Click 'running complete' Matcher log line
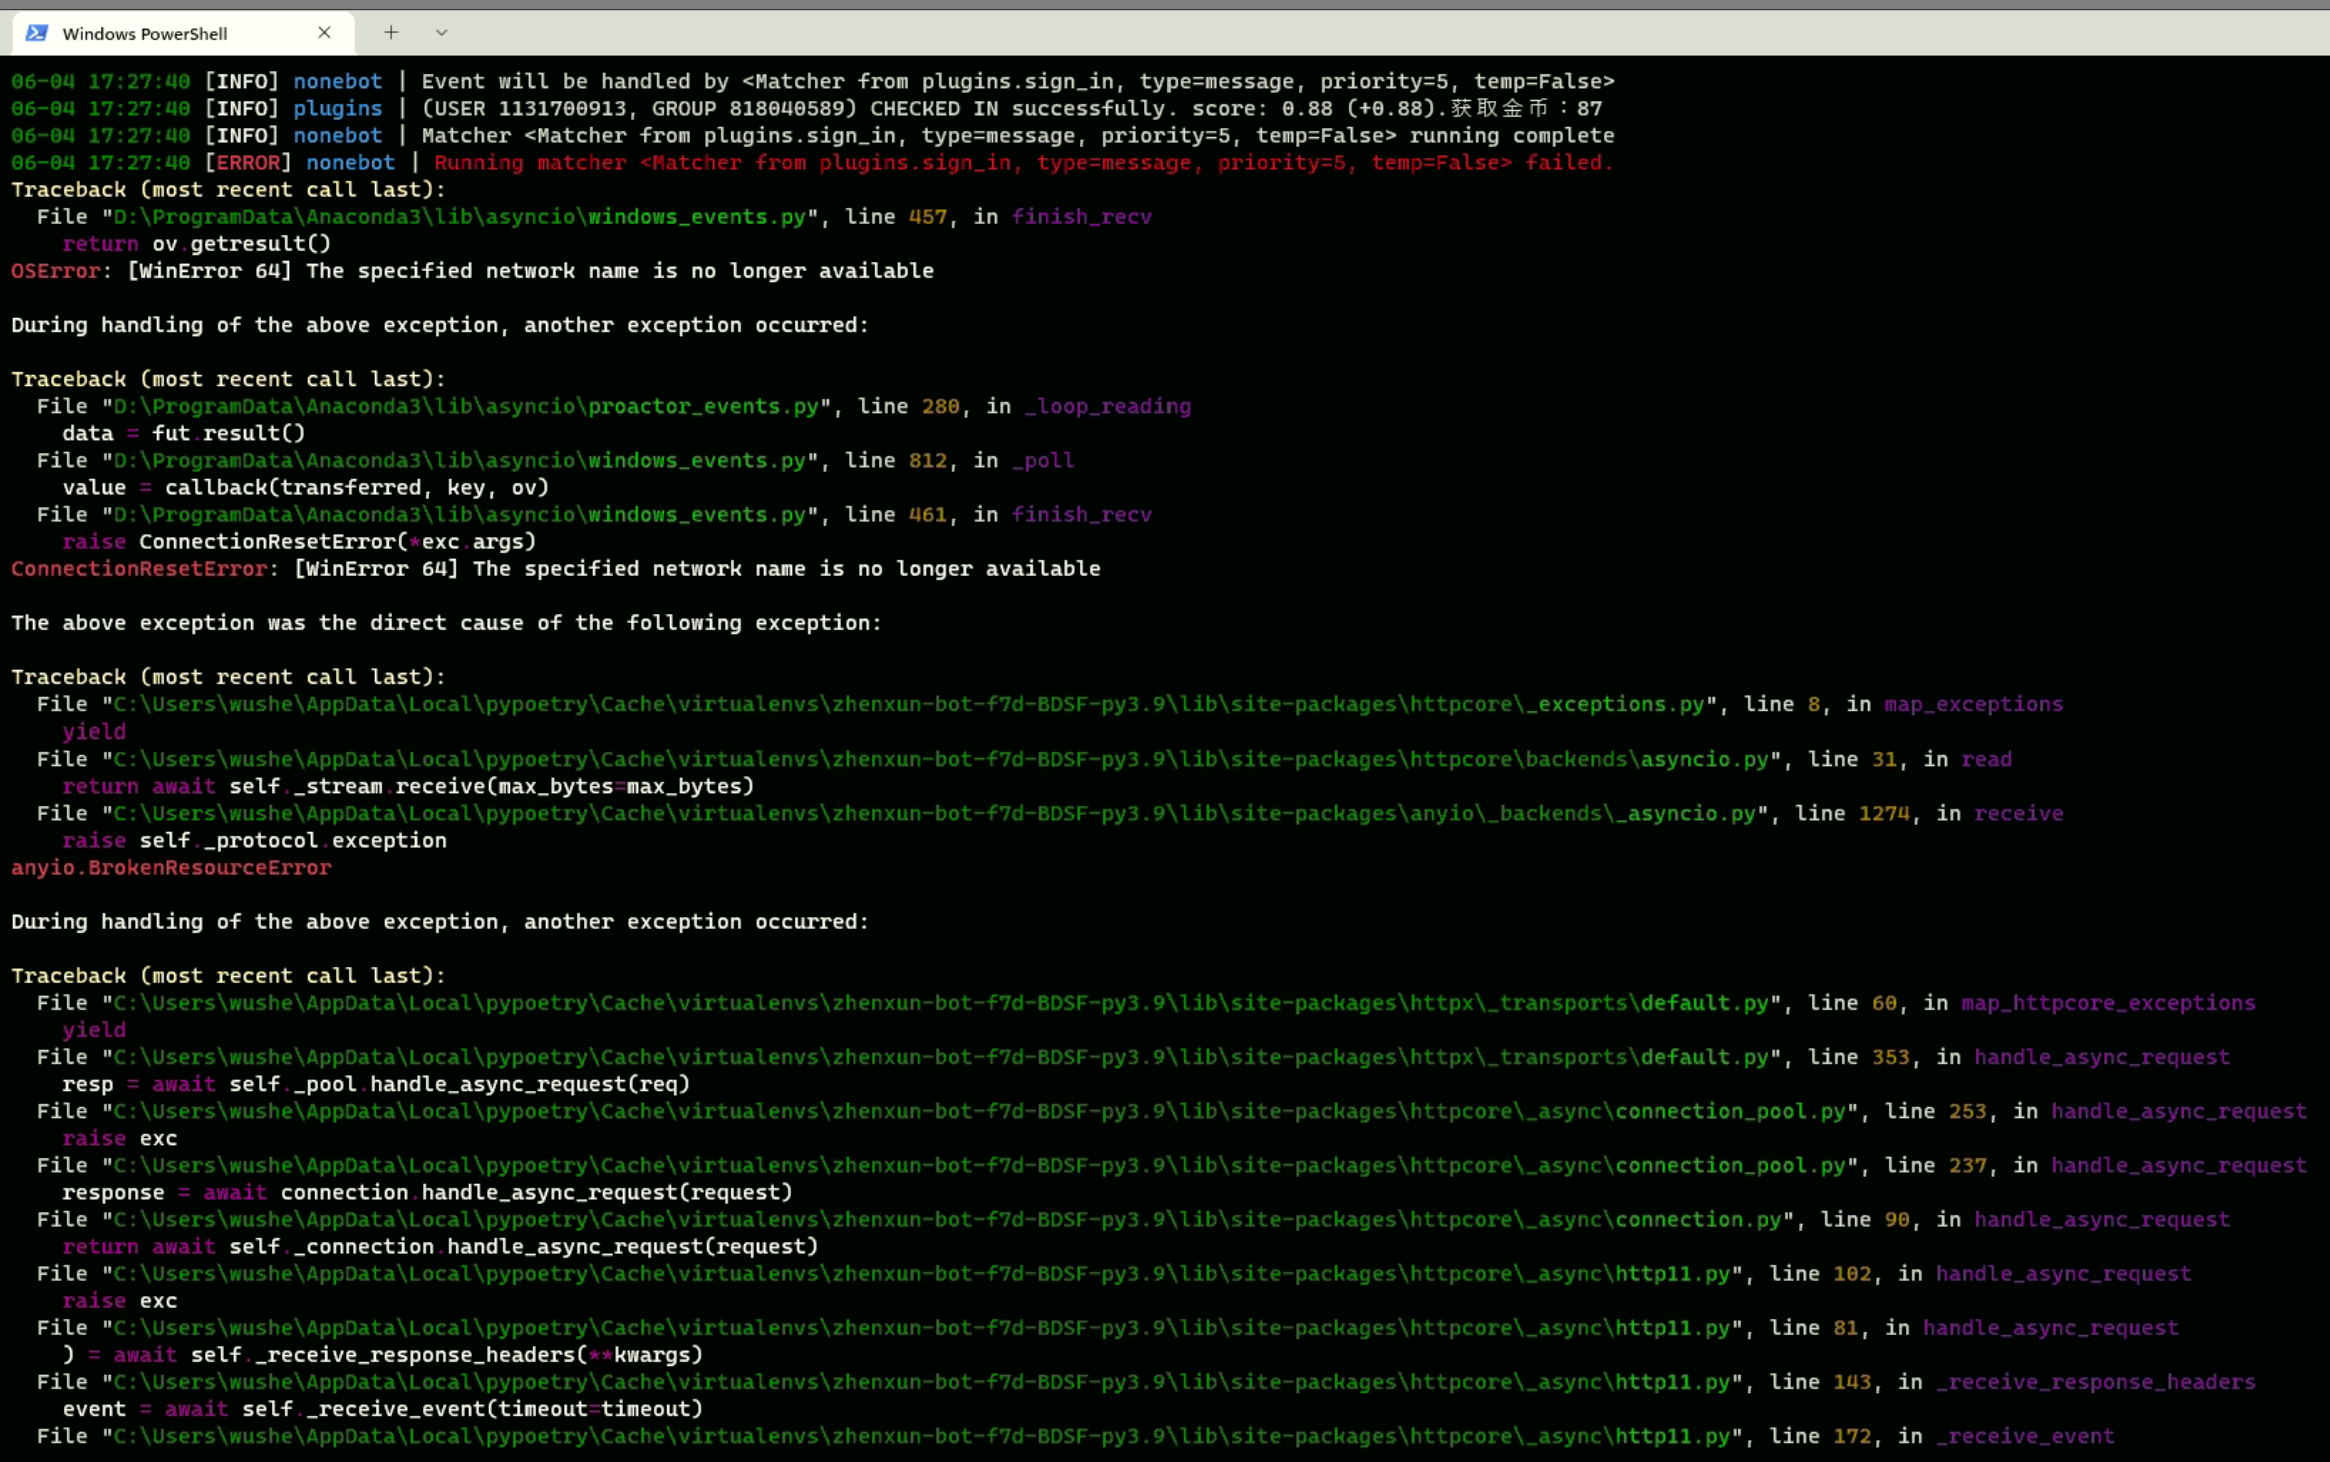2330x1462 pixels. 813,135
